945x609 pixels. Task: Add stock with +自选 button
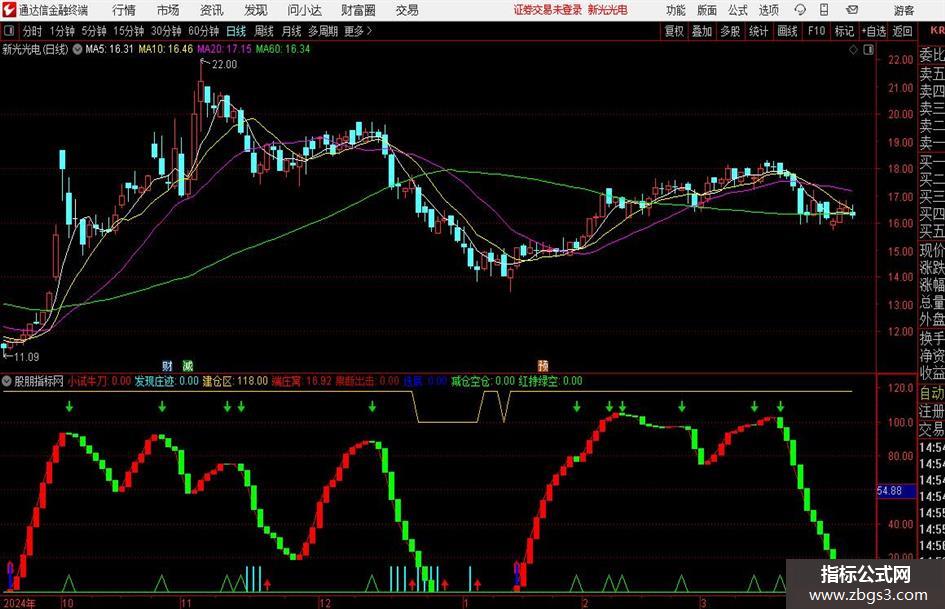coord(873,31)
